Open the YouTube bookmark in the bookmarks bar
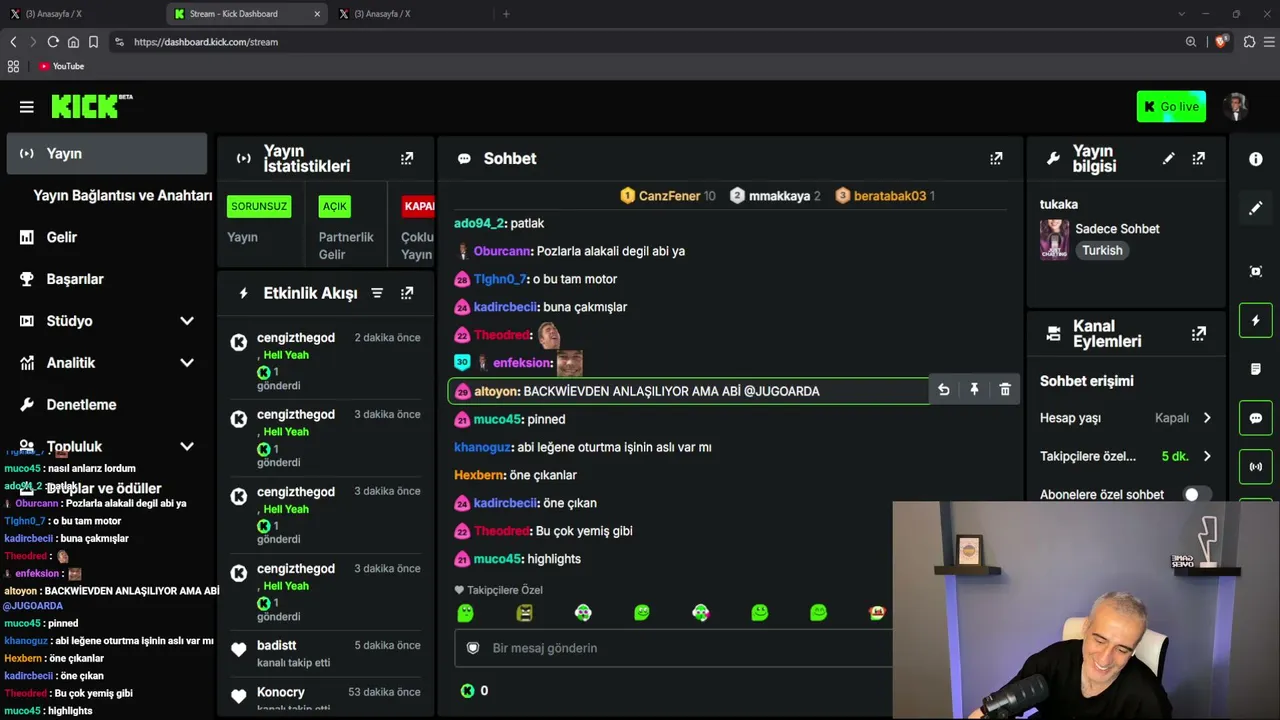This screenshot has width=1280, height=720. (61, 66)
